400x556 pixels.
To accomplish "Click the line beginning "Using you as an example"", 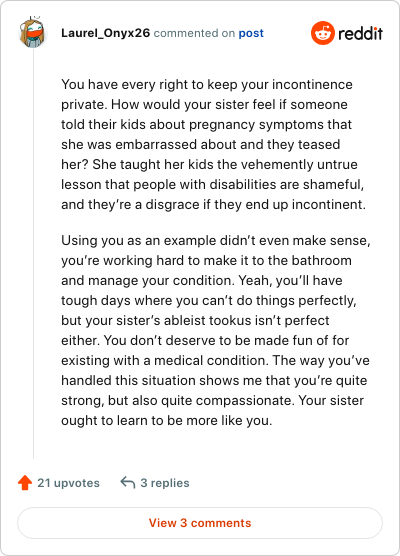I will (x=216, y=240).
